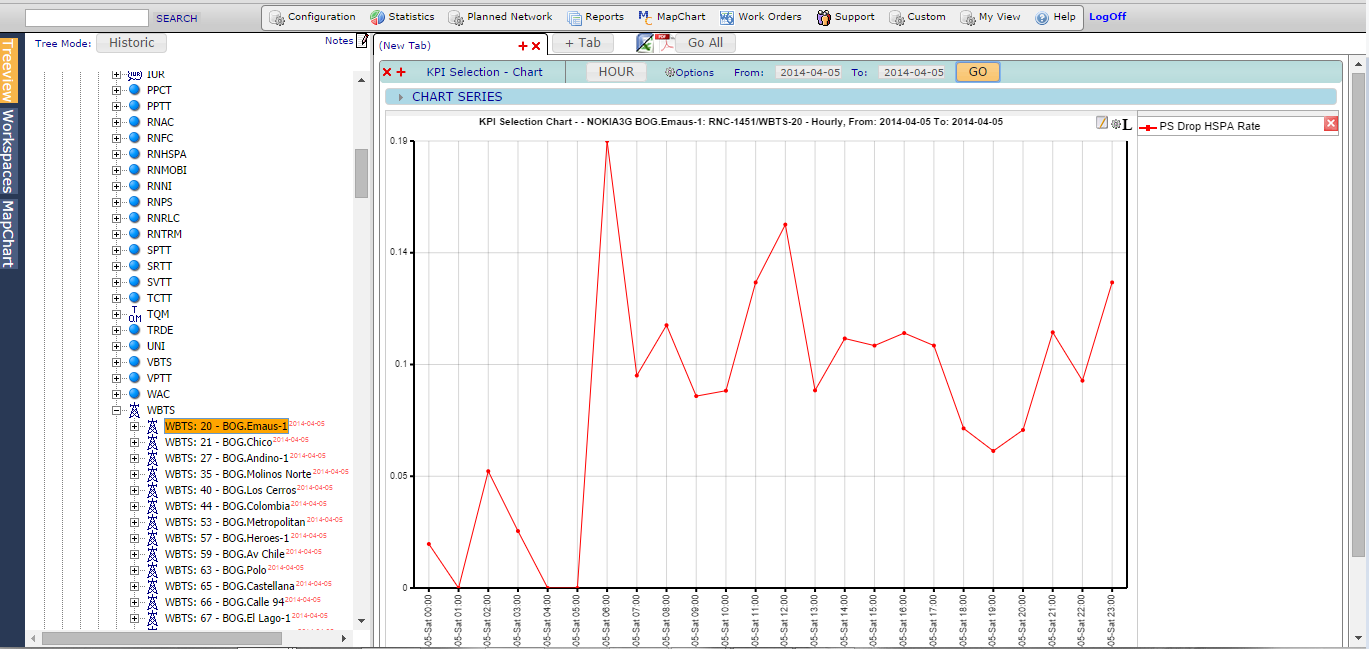1369x649 pixels.
Task: Open the Statistics menu
Action: [x=402, y=17]
